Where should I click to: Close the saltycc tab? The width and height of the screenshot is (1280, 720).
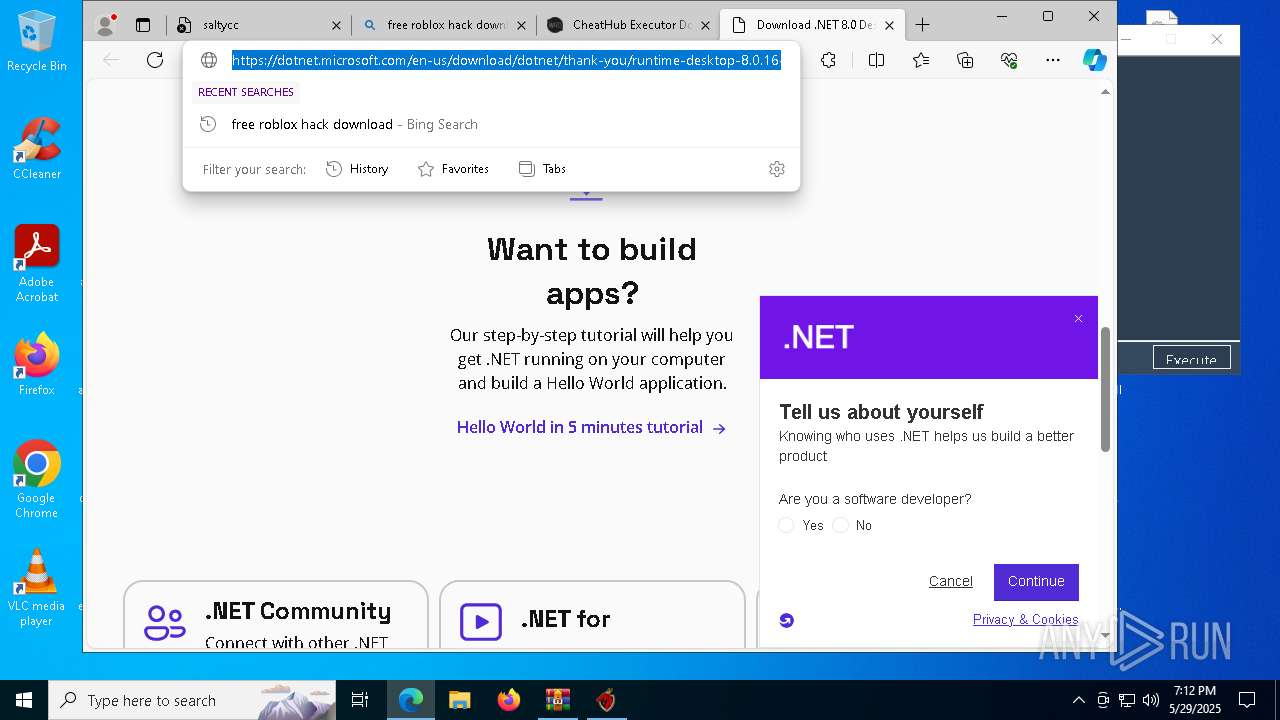pyautogui.click(x=336, y=25)
